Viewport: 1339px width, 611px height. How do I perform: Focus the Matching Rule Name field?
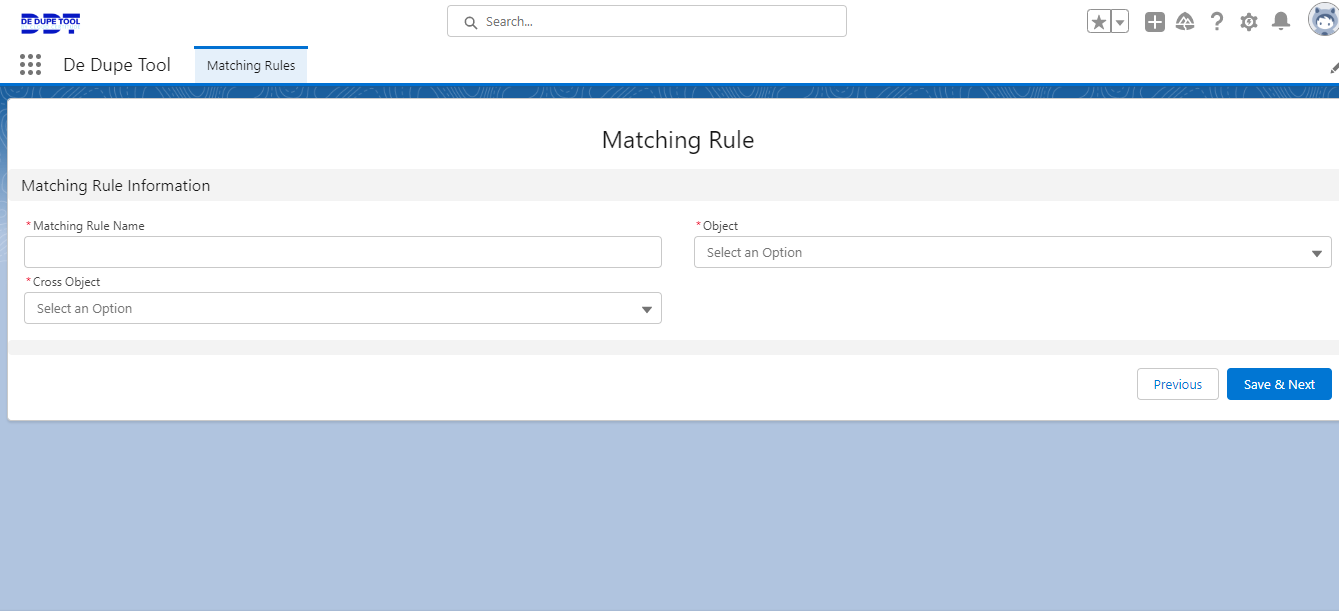(x=342, y=252)
